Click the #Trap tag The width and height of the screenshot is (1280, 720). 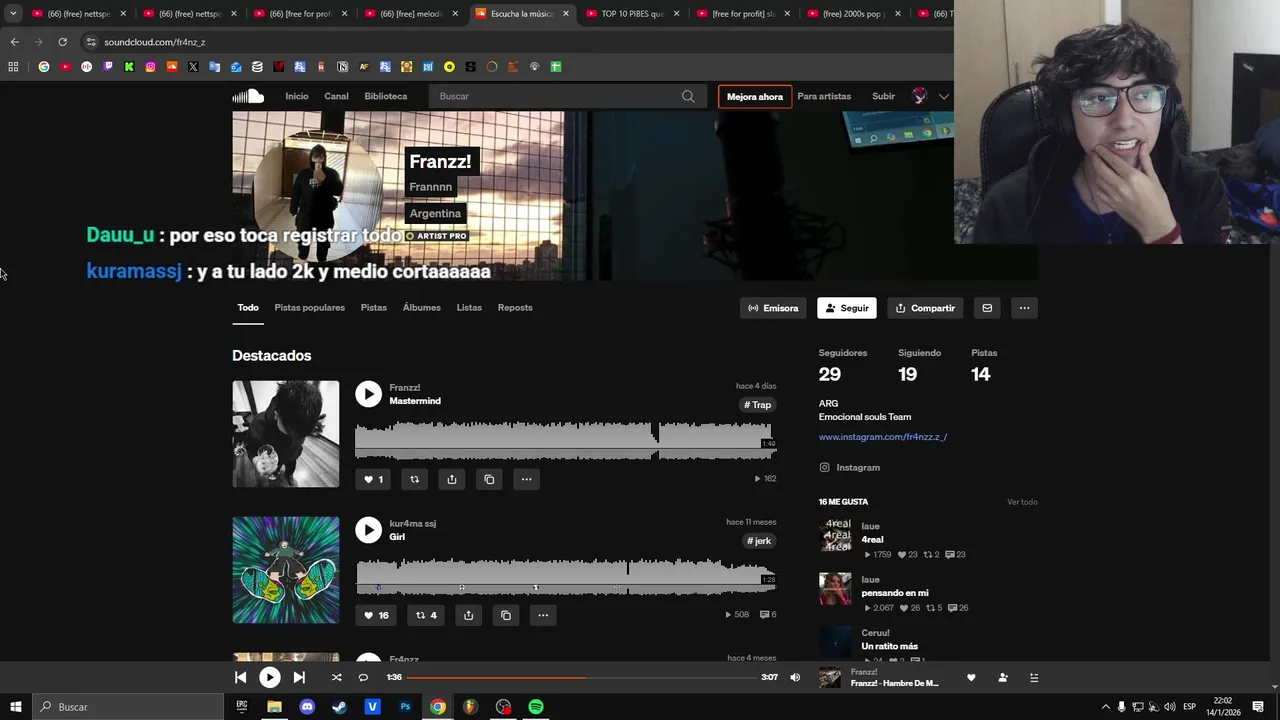(x=758, y=405)
